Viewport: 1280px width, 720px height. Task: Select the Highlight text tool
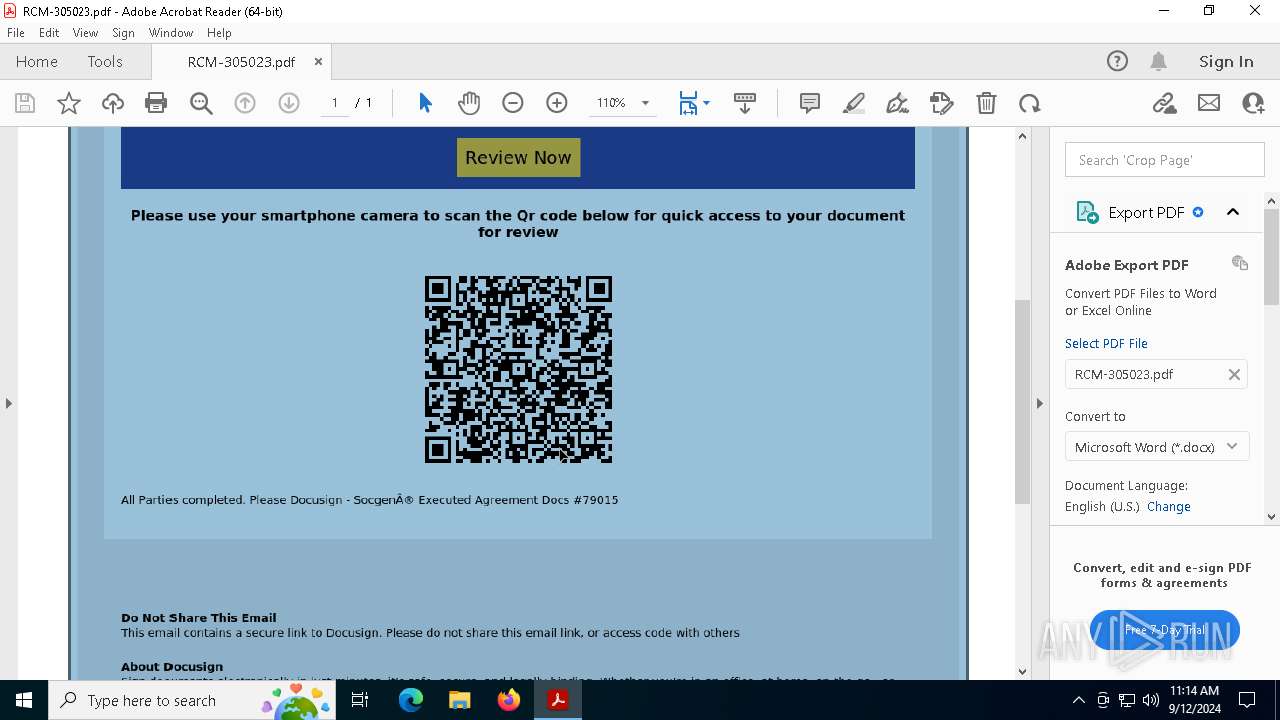[854, 103]
